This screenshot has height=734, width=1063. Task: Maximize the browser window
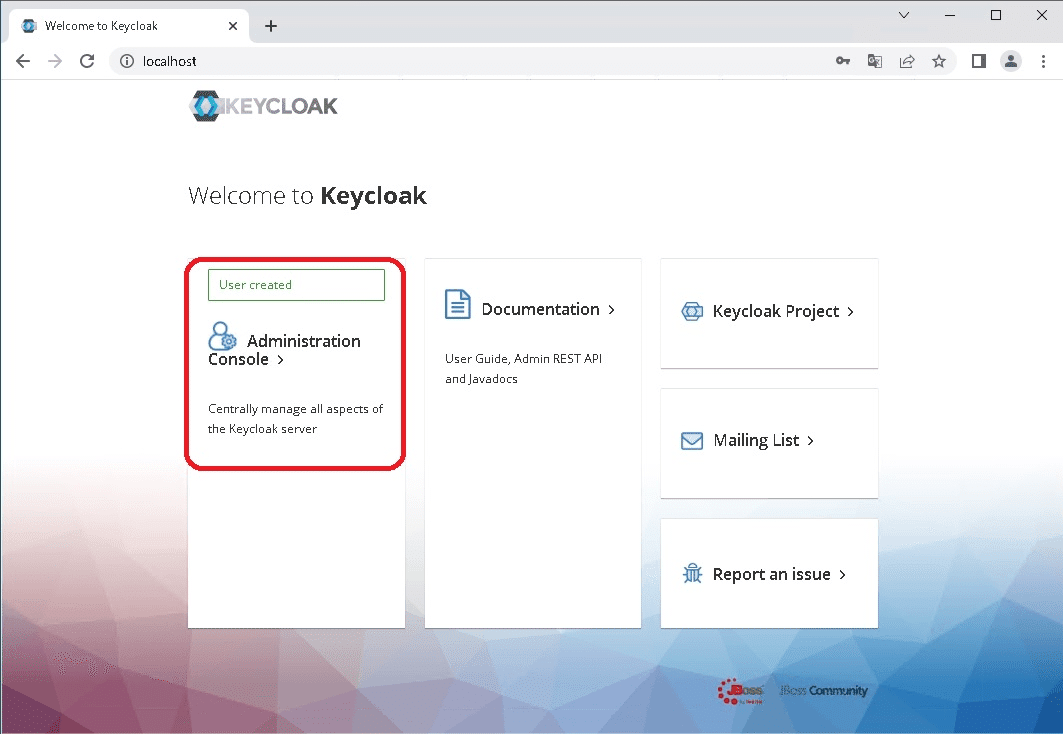pos(996,15)
